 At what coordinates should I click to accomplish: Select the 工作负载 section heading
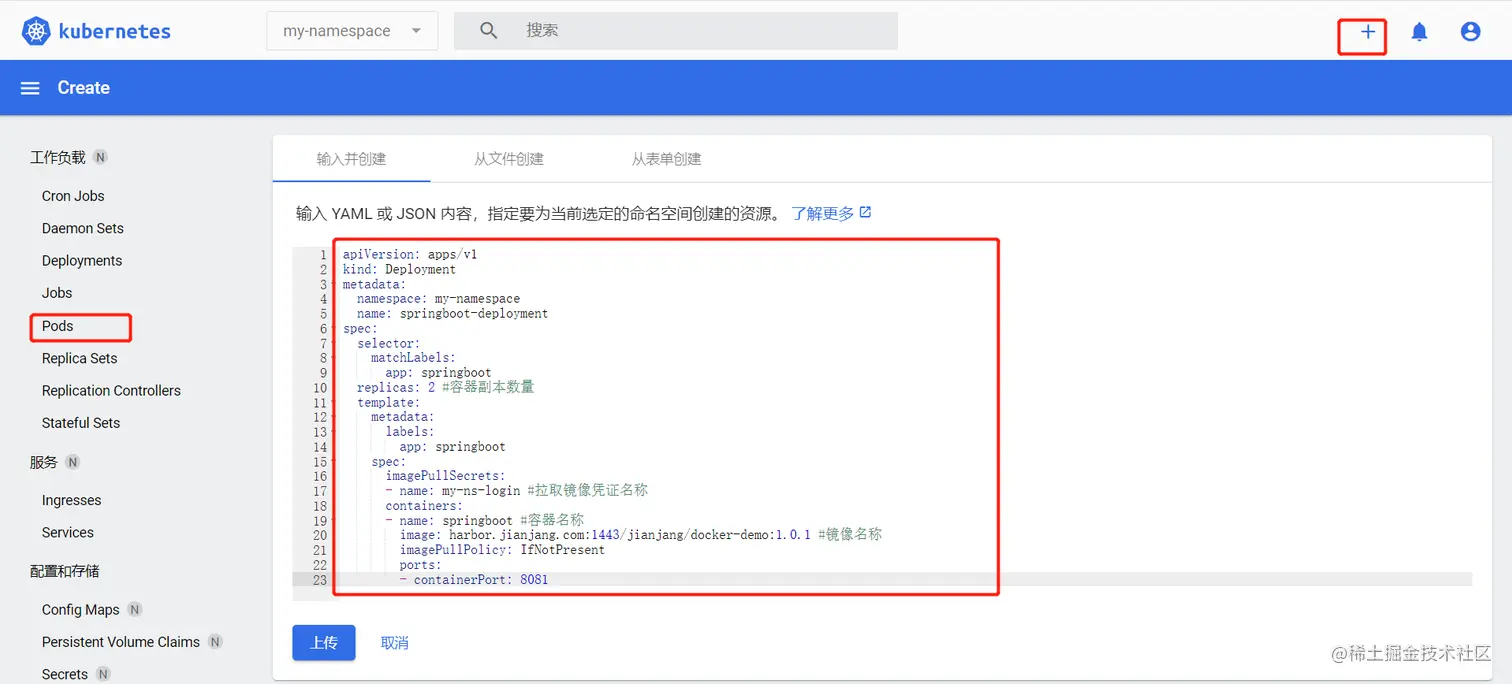tap(58, 157)
